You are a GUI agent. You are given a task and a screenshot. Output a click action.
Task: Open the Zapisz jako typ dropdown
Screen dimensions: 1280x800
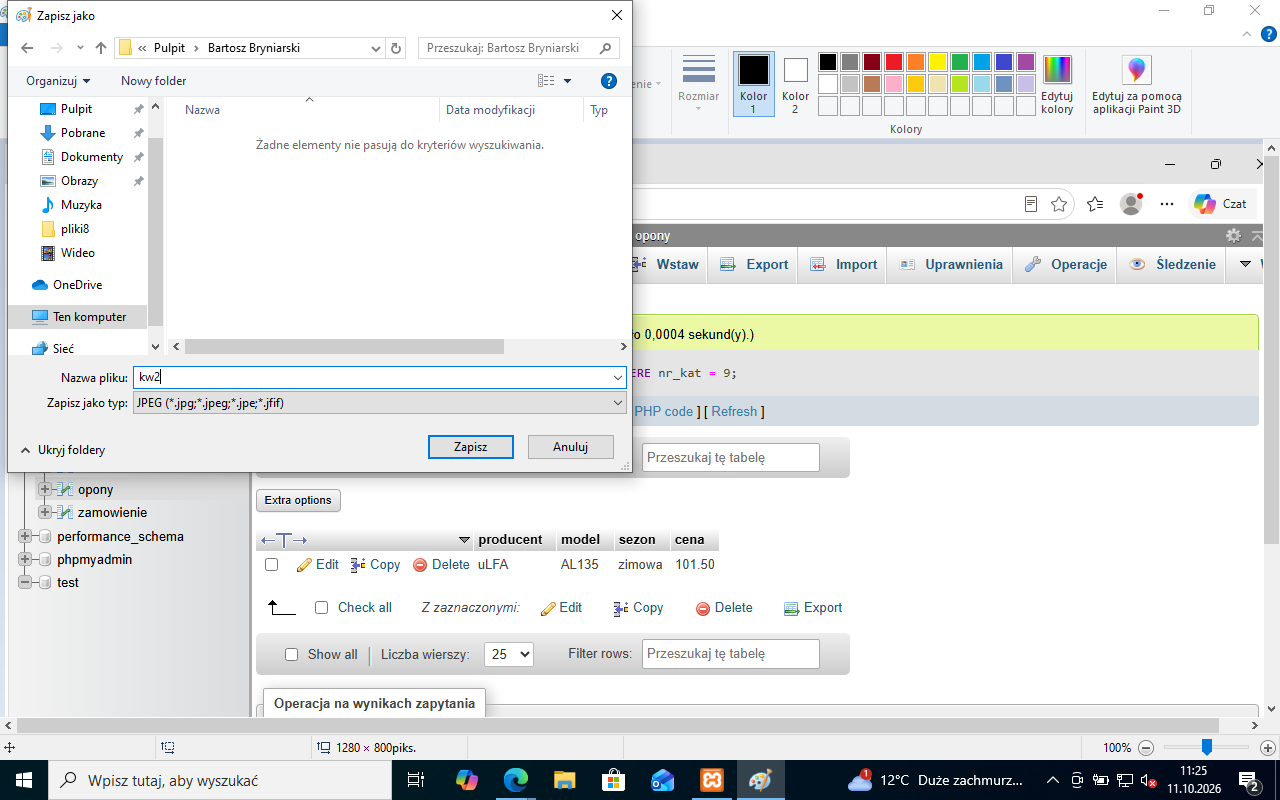pos(379,403)
